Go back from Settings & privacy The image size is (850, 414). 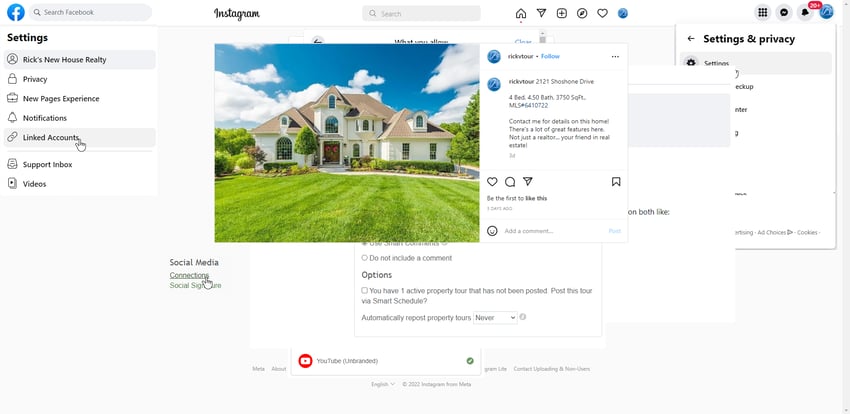[x=691, y=38]
